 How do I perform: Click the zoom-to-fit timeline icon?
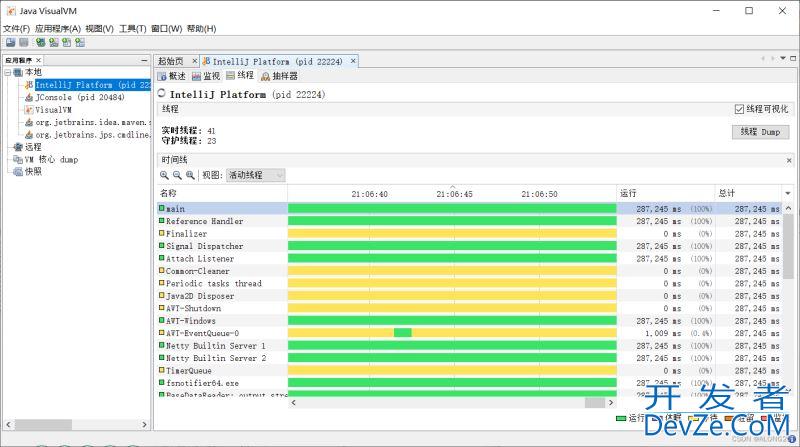click(x=190, y=175)
